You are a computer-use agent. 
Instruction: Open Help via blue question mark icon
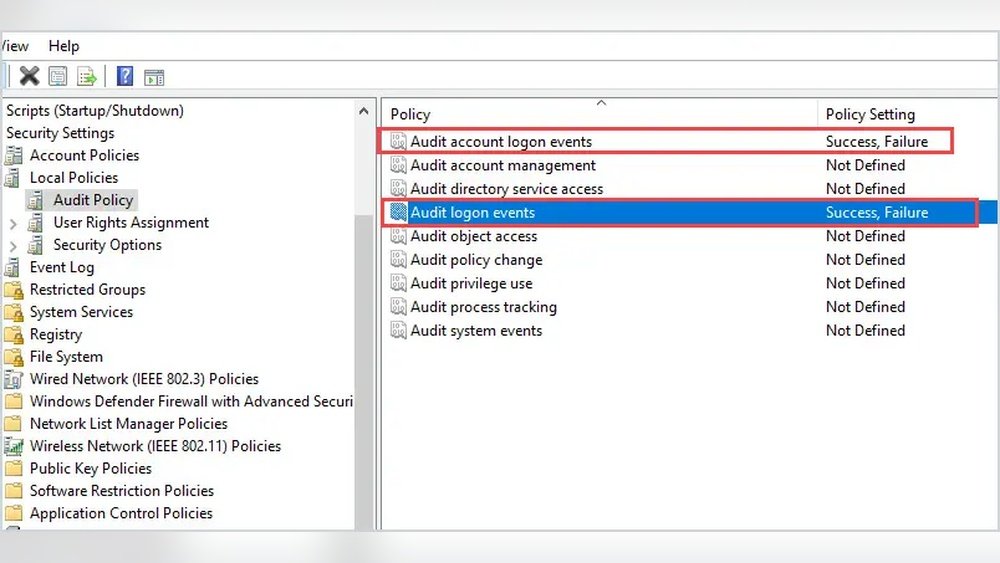point(125,76)
